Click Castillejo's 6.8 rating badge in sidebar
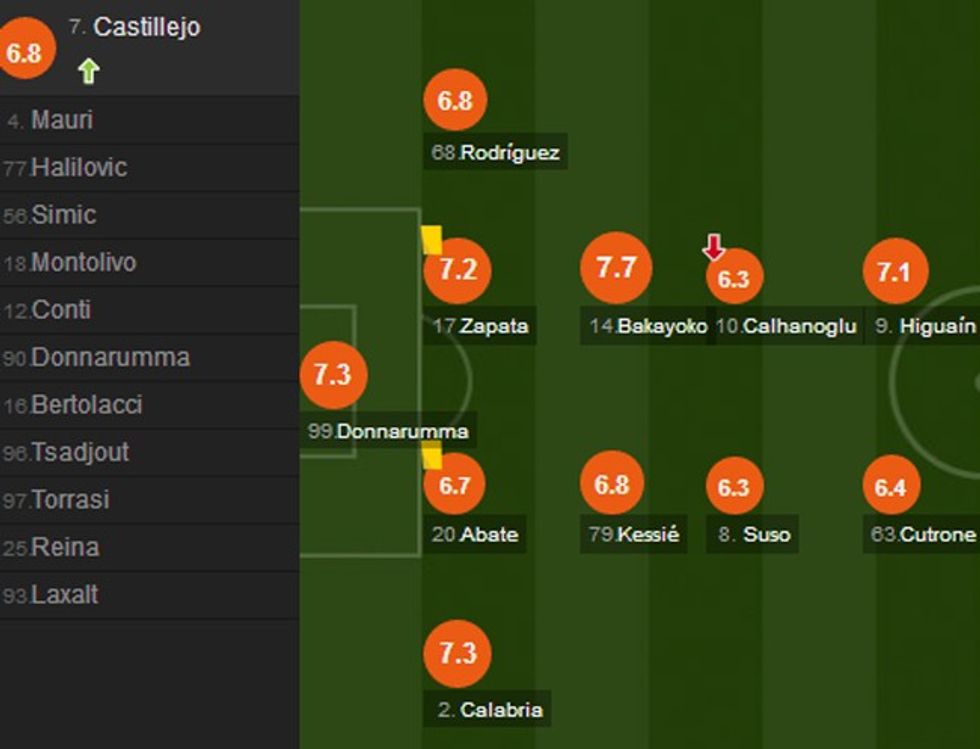 click(x=24, y=52)
